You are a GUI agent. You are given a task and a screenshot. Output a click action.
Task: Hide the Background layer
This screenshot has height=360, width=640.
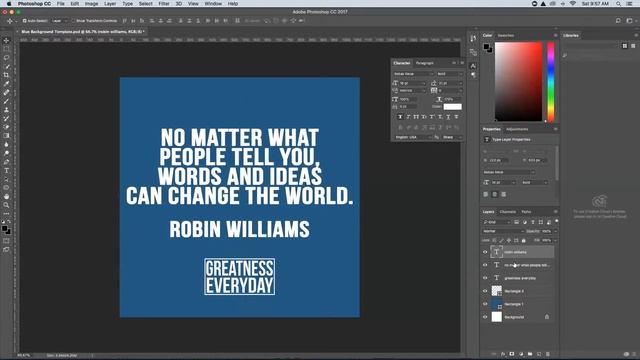(485, 317)
